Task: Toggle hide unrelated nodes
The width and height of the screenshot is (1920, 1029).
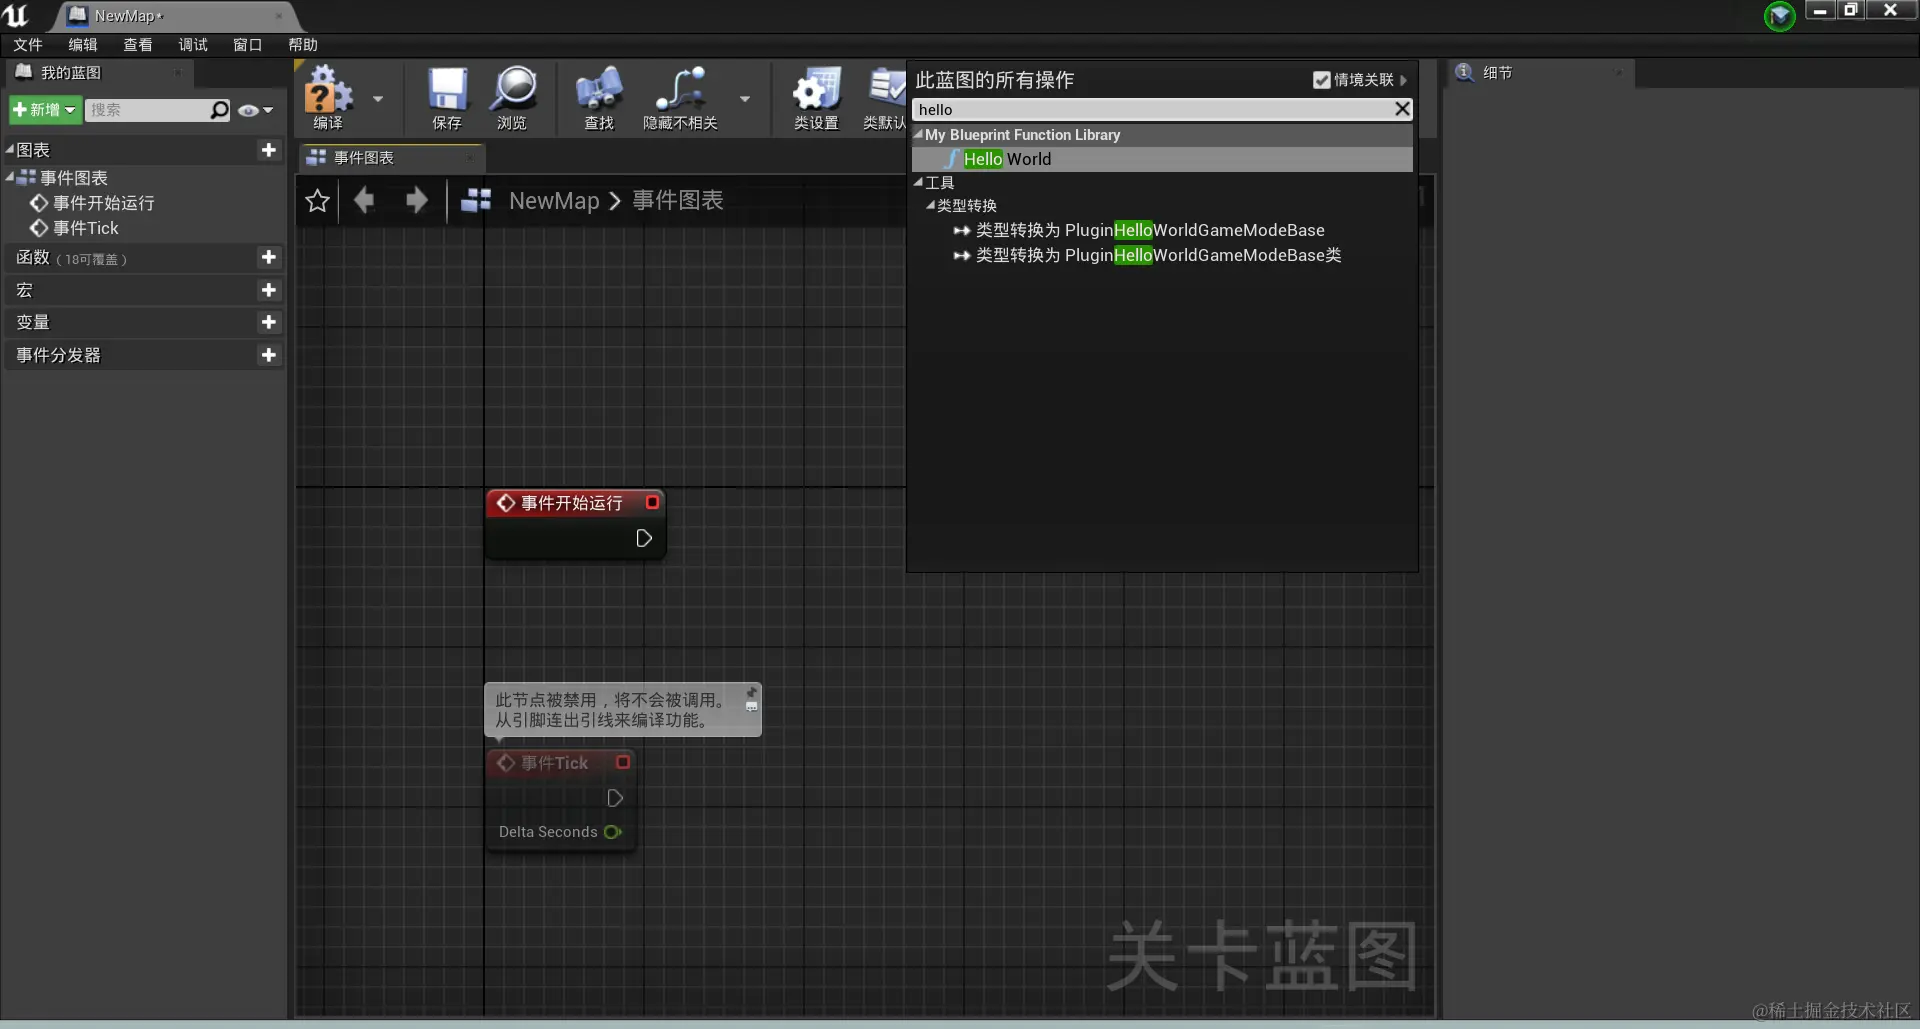Action: tap(681, 95)
